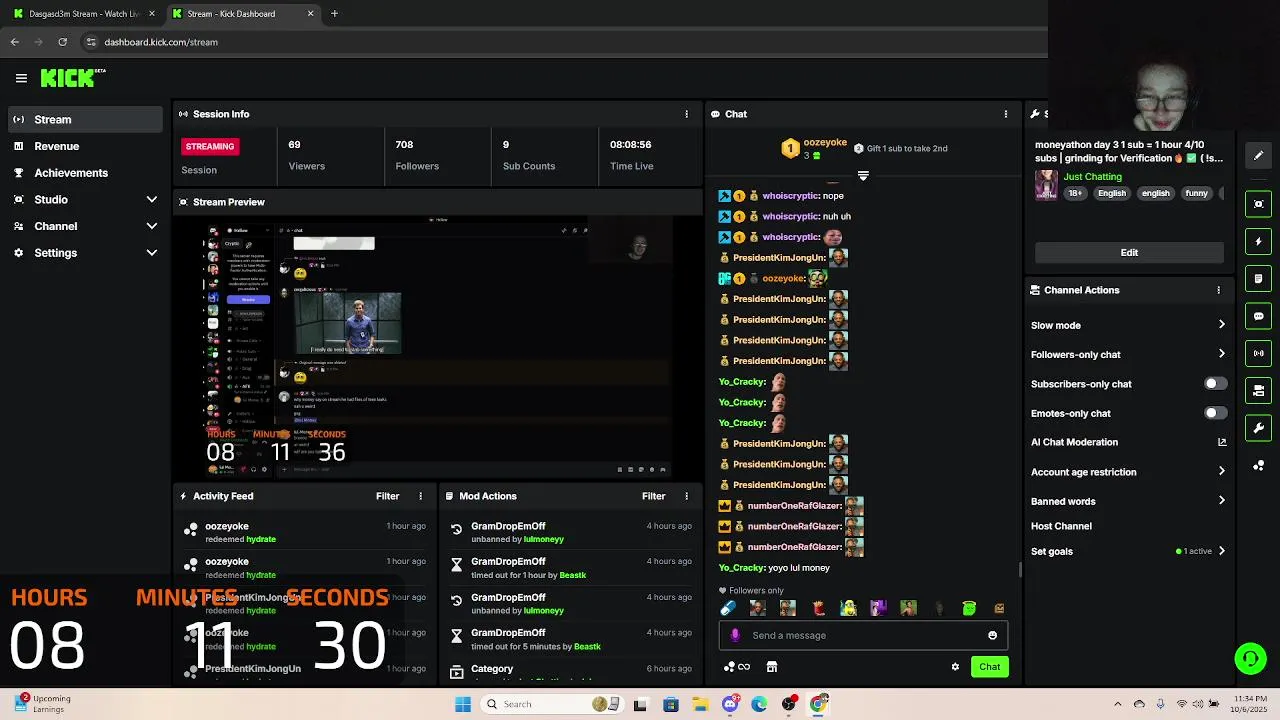Open Microsoft Edge from the taskbar
The height and width of the screenshot is (720, 1280).
(759, 704)
